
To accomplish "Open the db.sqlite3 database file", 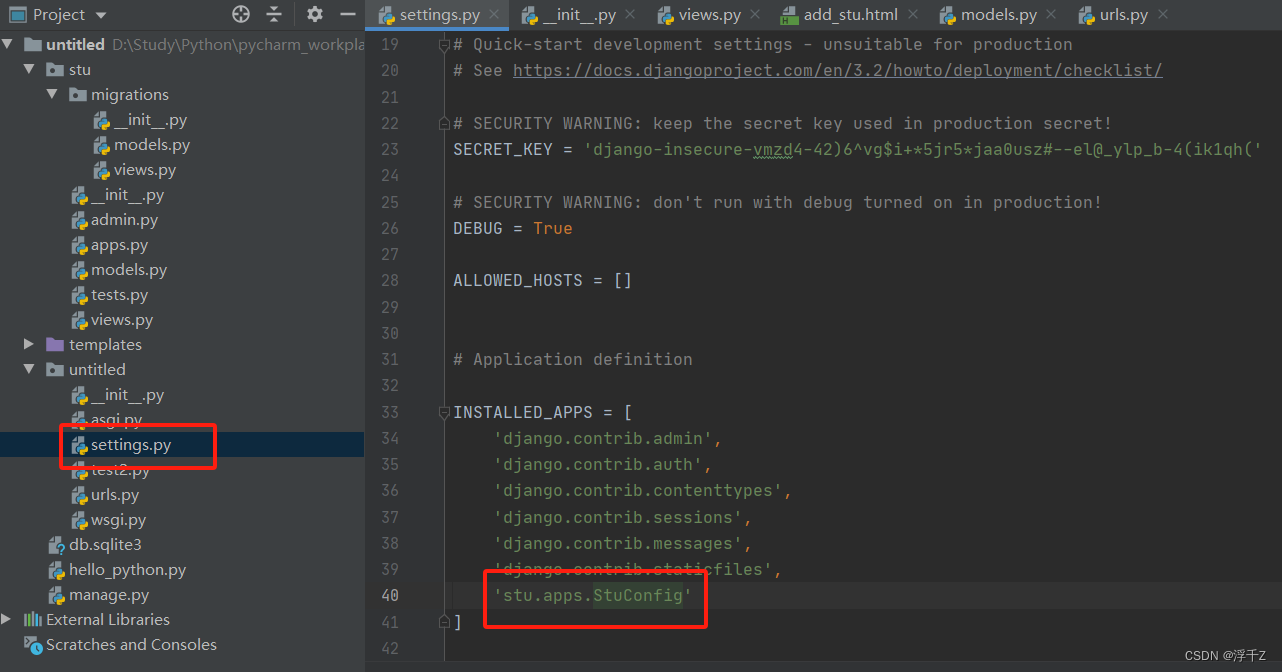I will (x=105, y=544).
